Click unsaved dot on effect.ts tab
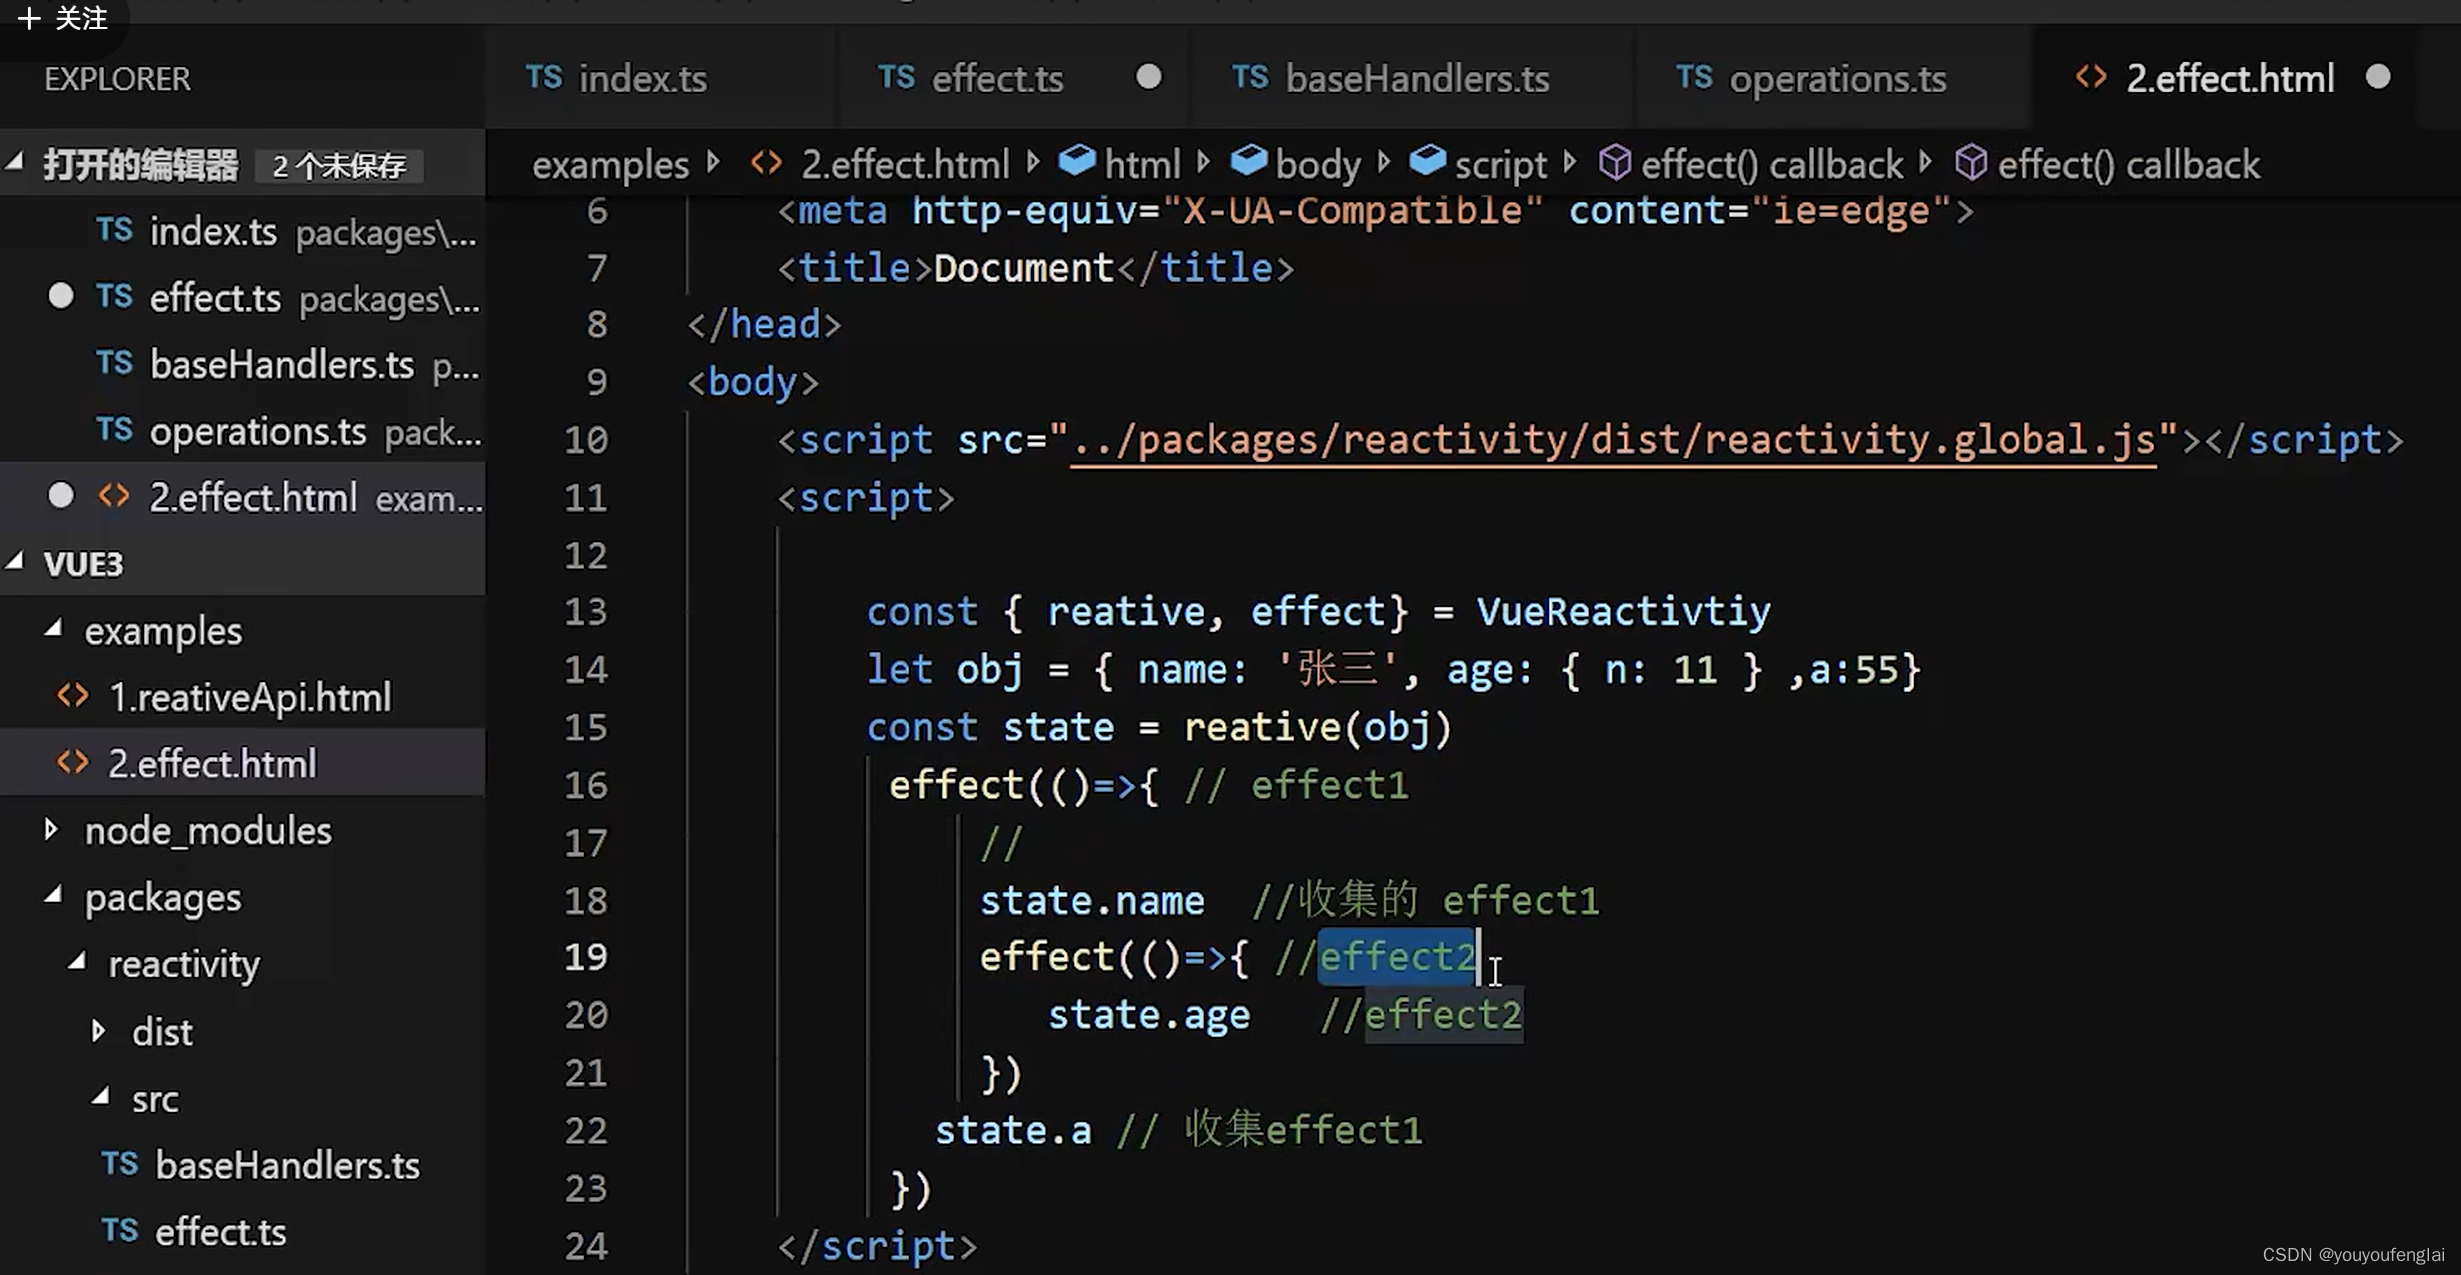Image resolution: width=2461 pixels, height=1275 pixels. [1149, 77]
